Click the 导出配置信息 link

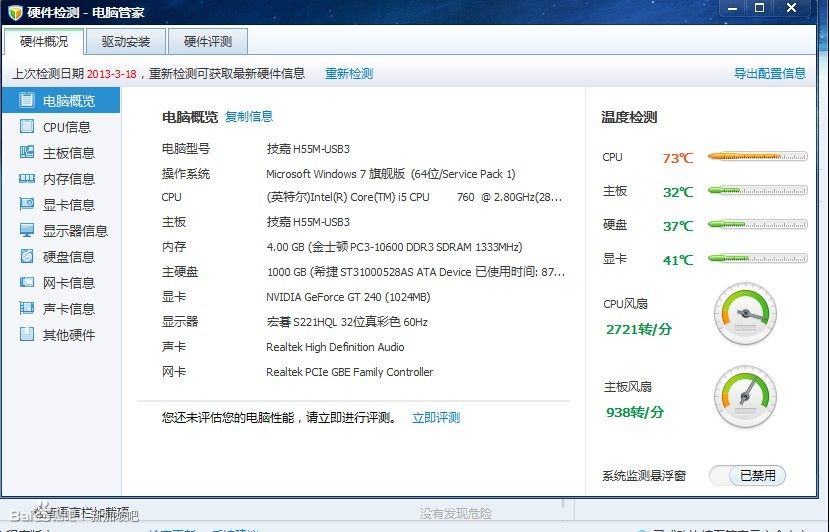click(770, 74)
